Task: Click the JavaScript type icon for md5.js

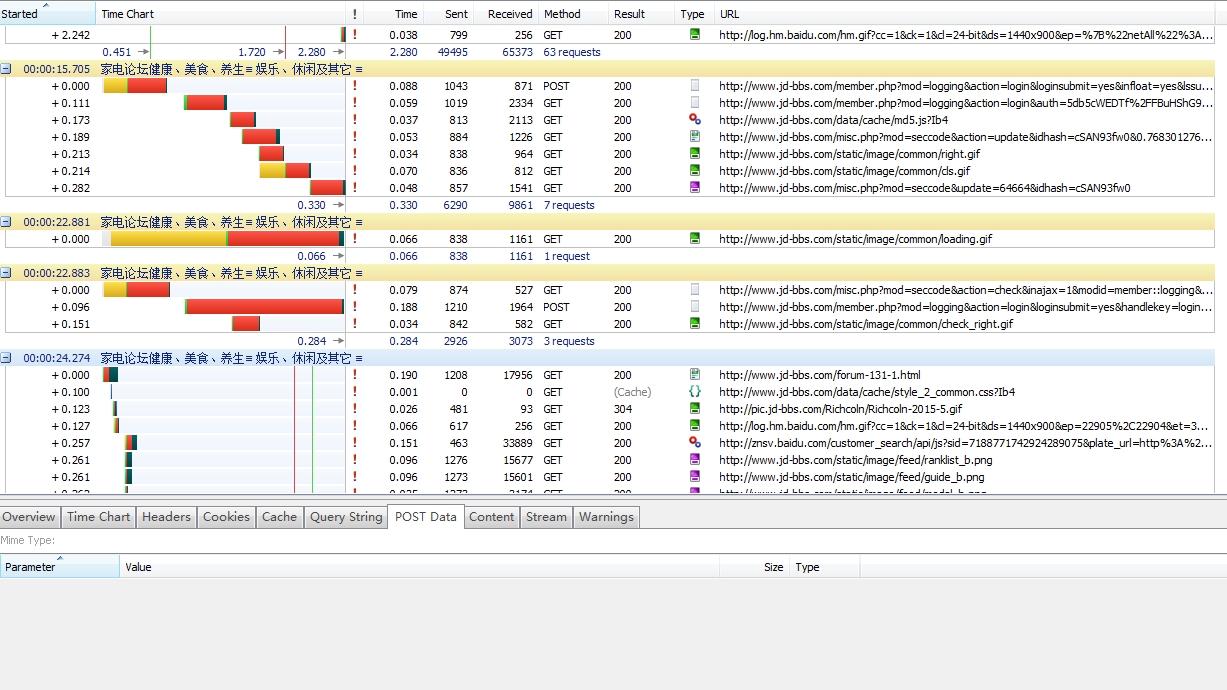Action: tap(695, 120)
